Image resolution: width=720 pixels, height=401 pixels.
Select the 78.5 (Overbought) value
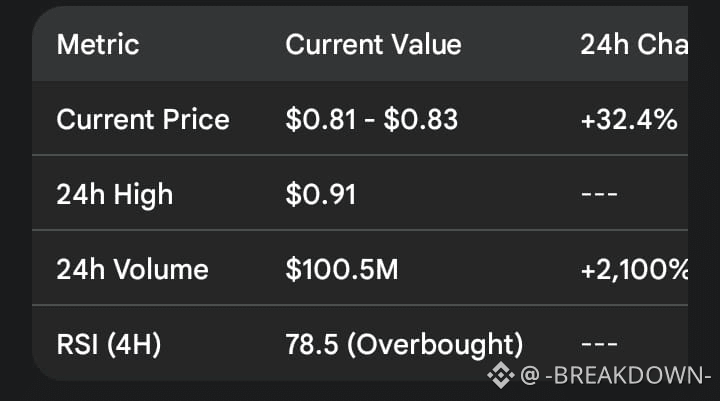(404, 344)
